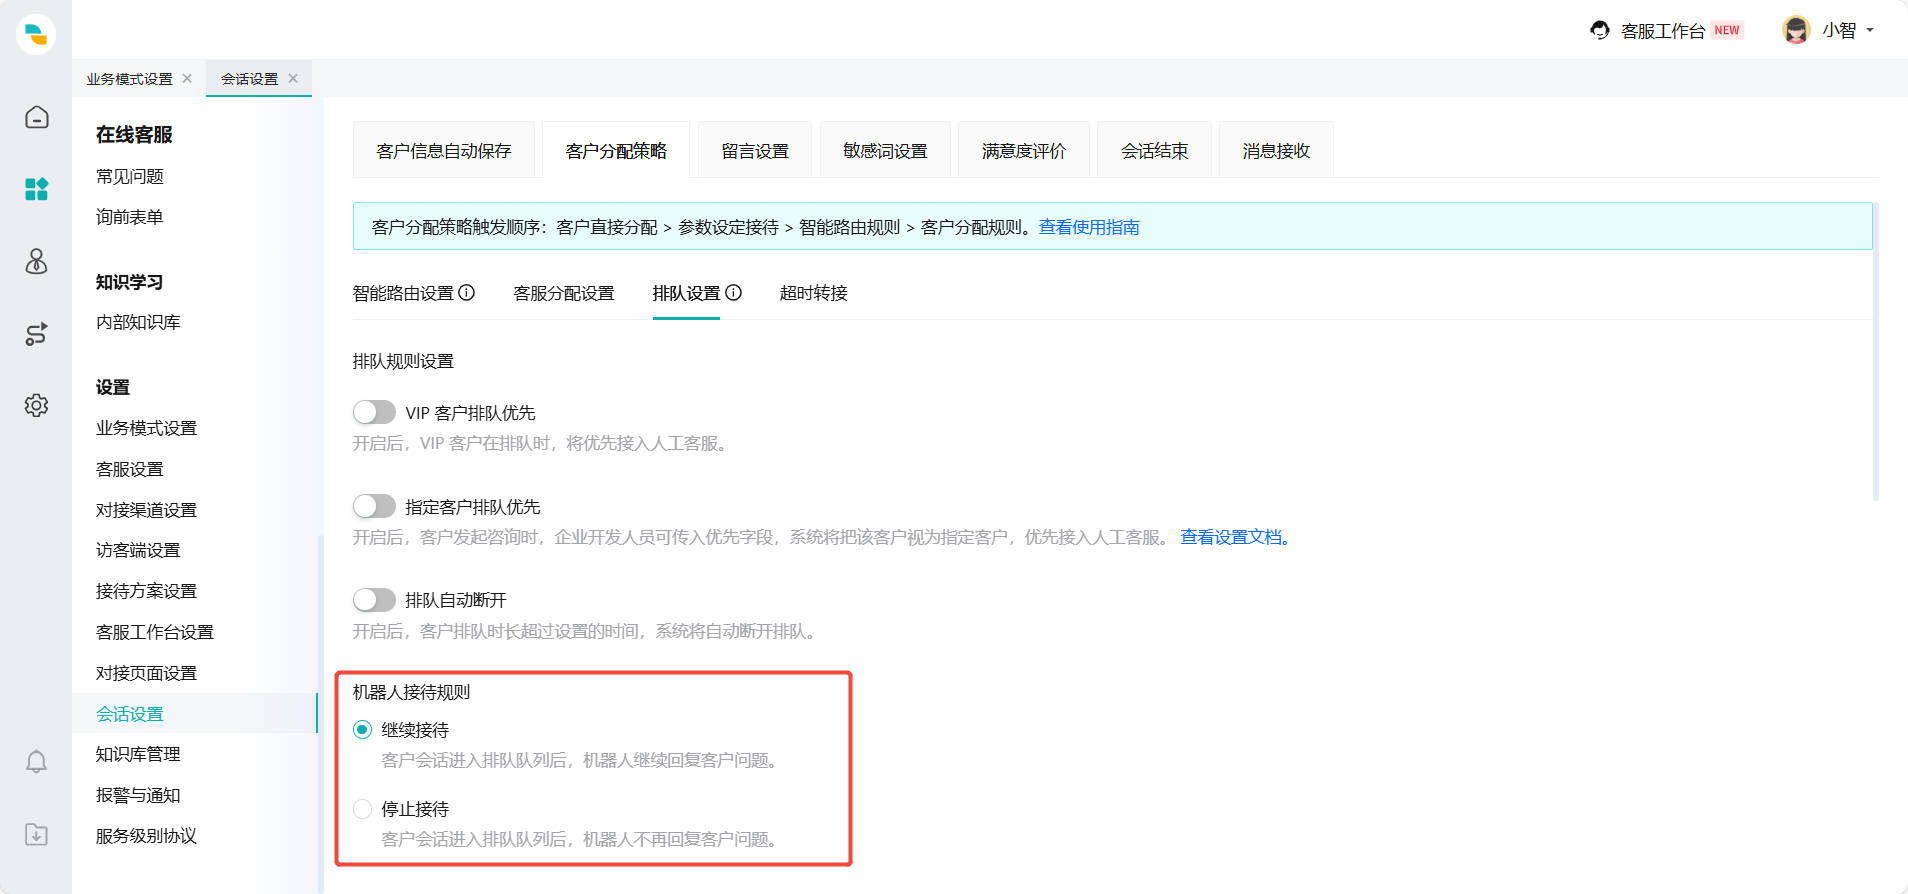Screen dimensions: 1908x894
Task: Click the main content vertical scrollbar
Action: pyautogui.click(x=1875, y=350)
